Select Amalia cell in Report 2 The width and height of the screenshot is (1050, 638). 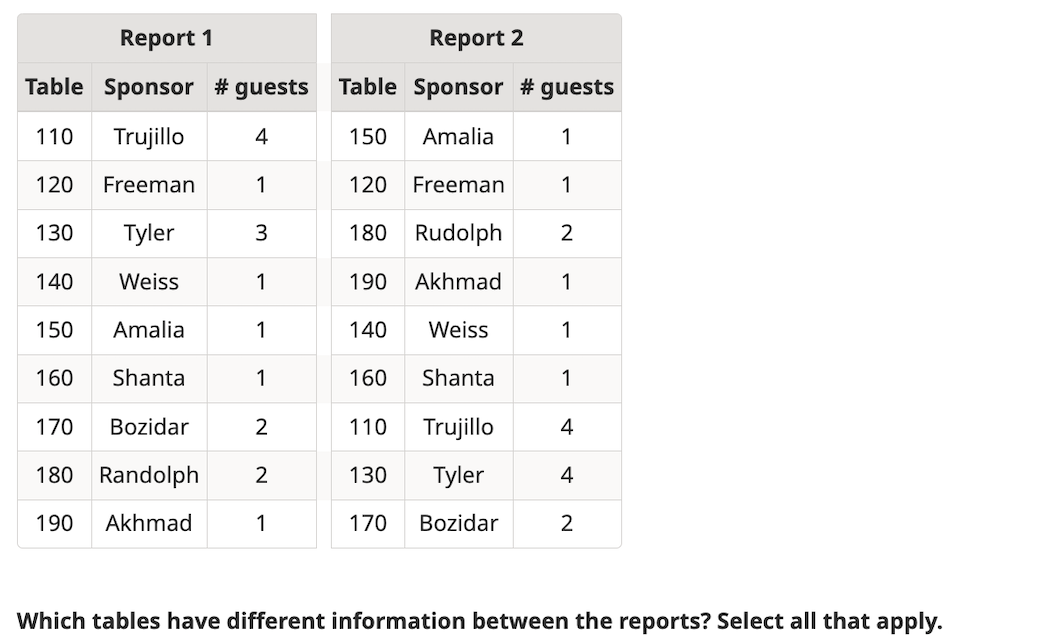[458, 136]
